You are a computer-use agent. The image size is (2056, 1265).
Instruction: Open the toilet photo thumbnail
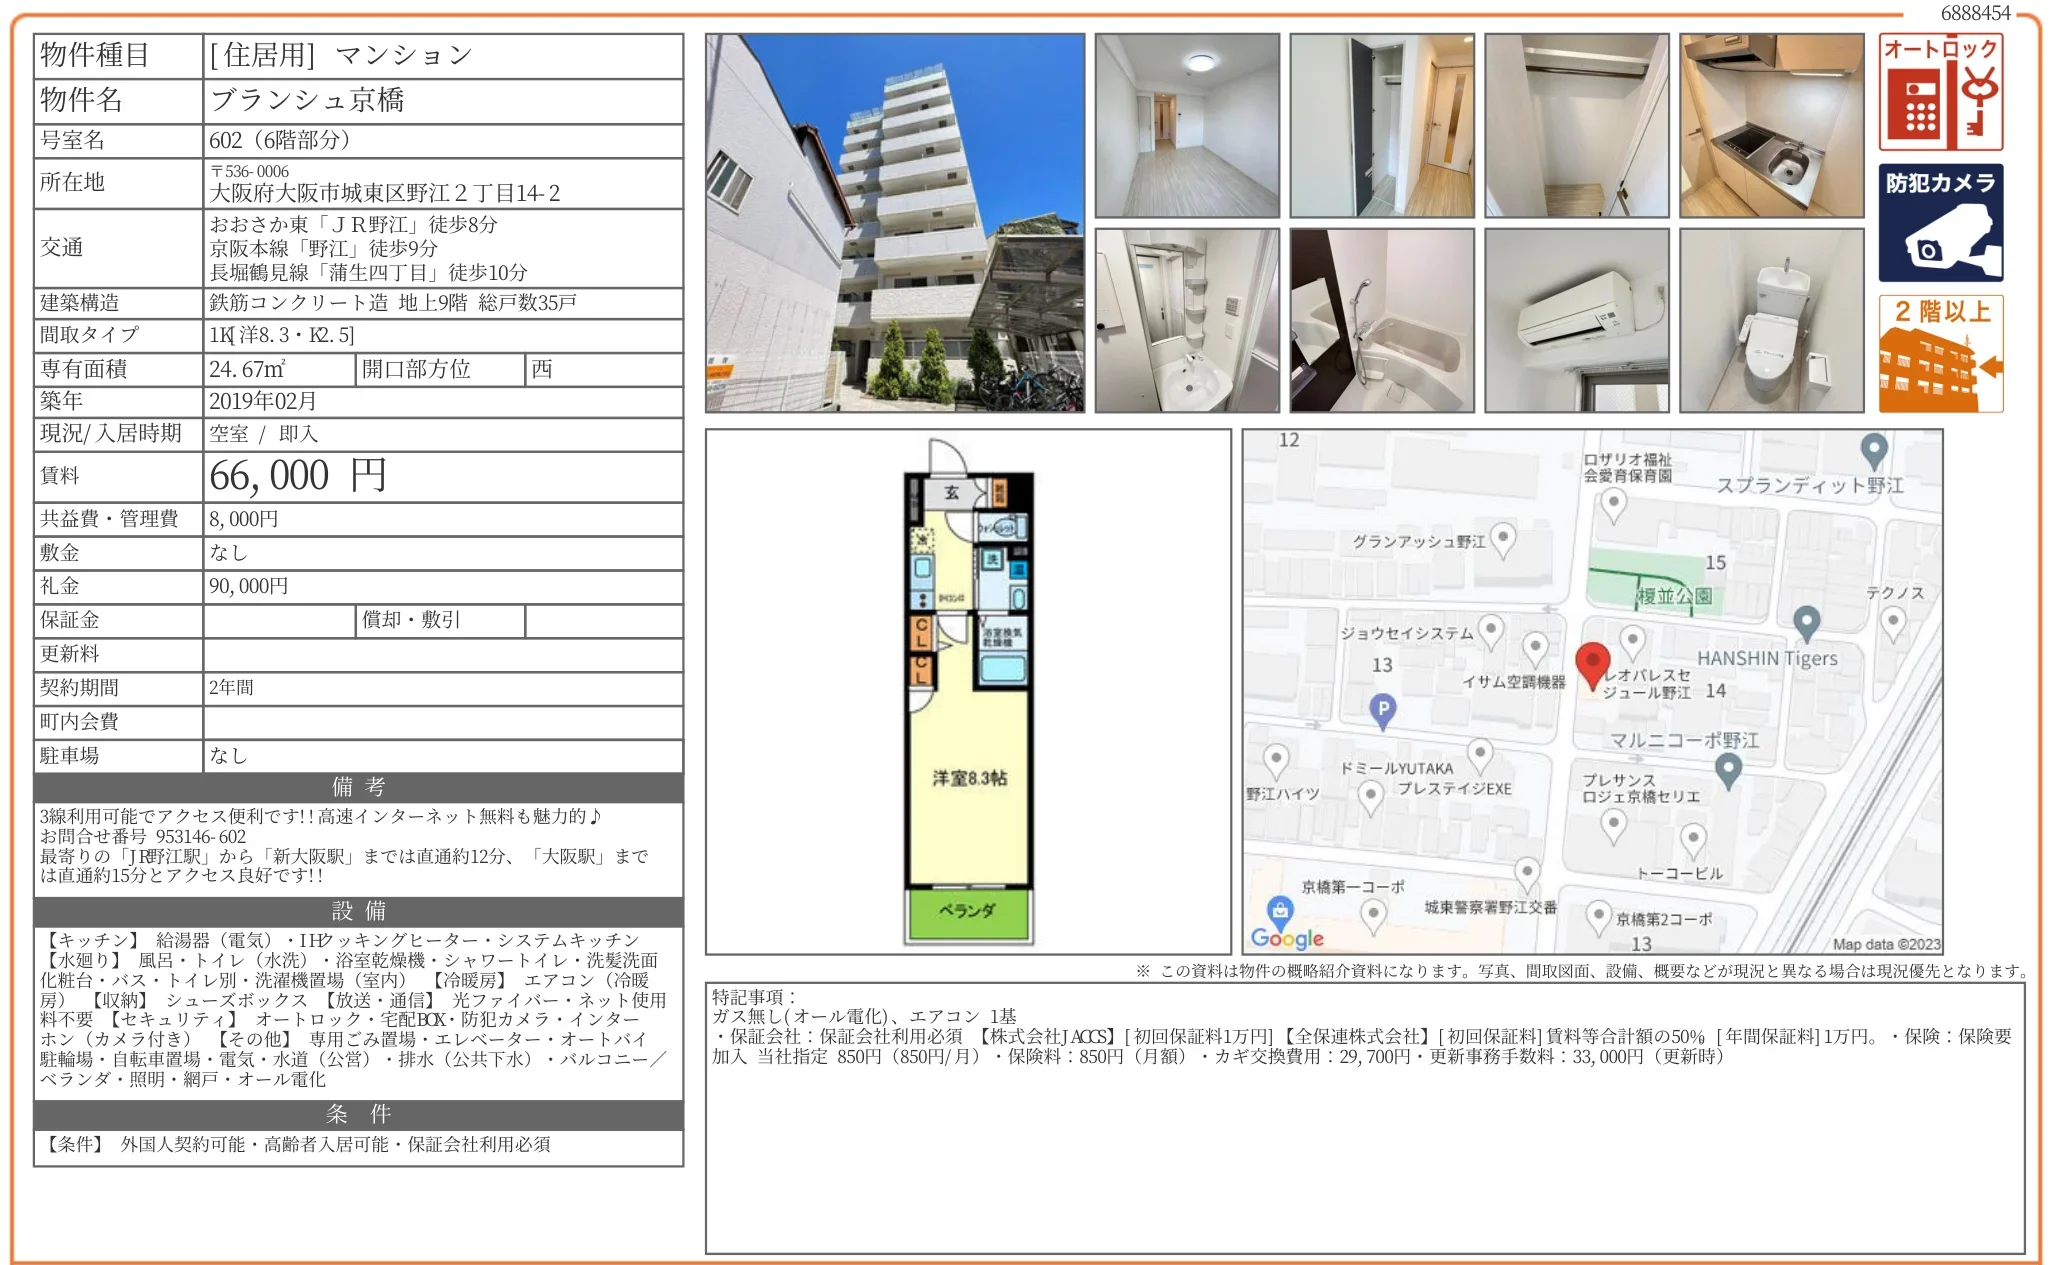[1771, 320]
